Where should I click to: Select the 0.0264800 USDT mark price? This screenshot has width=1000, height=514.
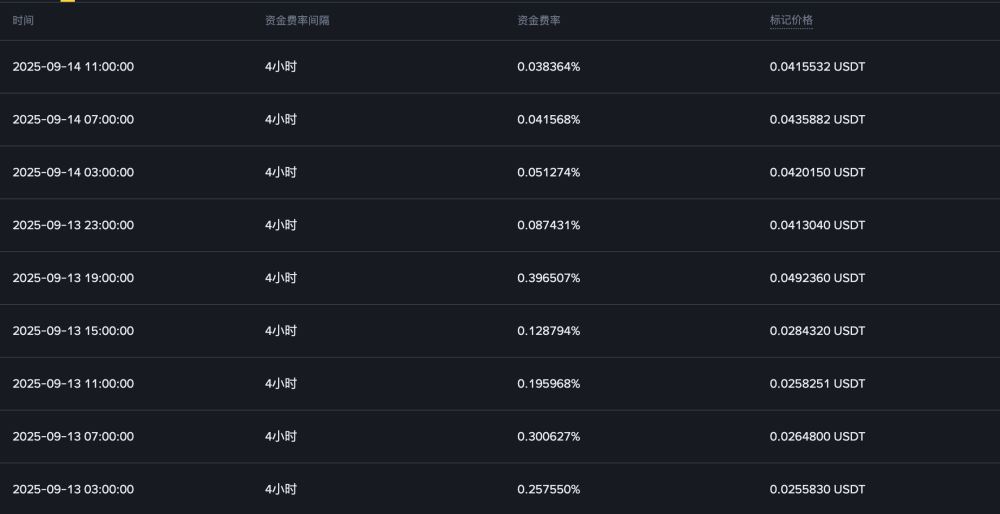pyautogui.click(x=817, y=437)
